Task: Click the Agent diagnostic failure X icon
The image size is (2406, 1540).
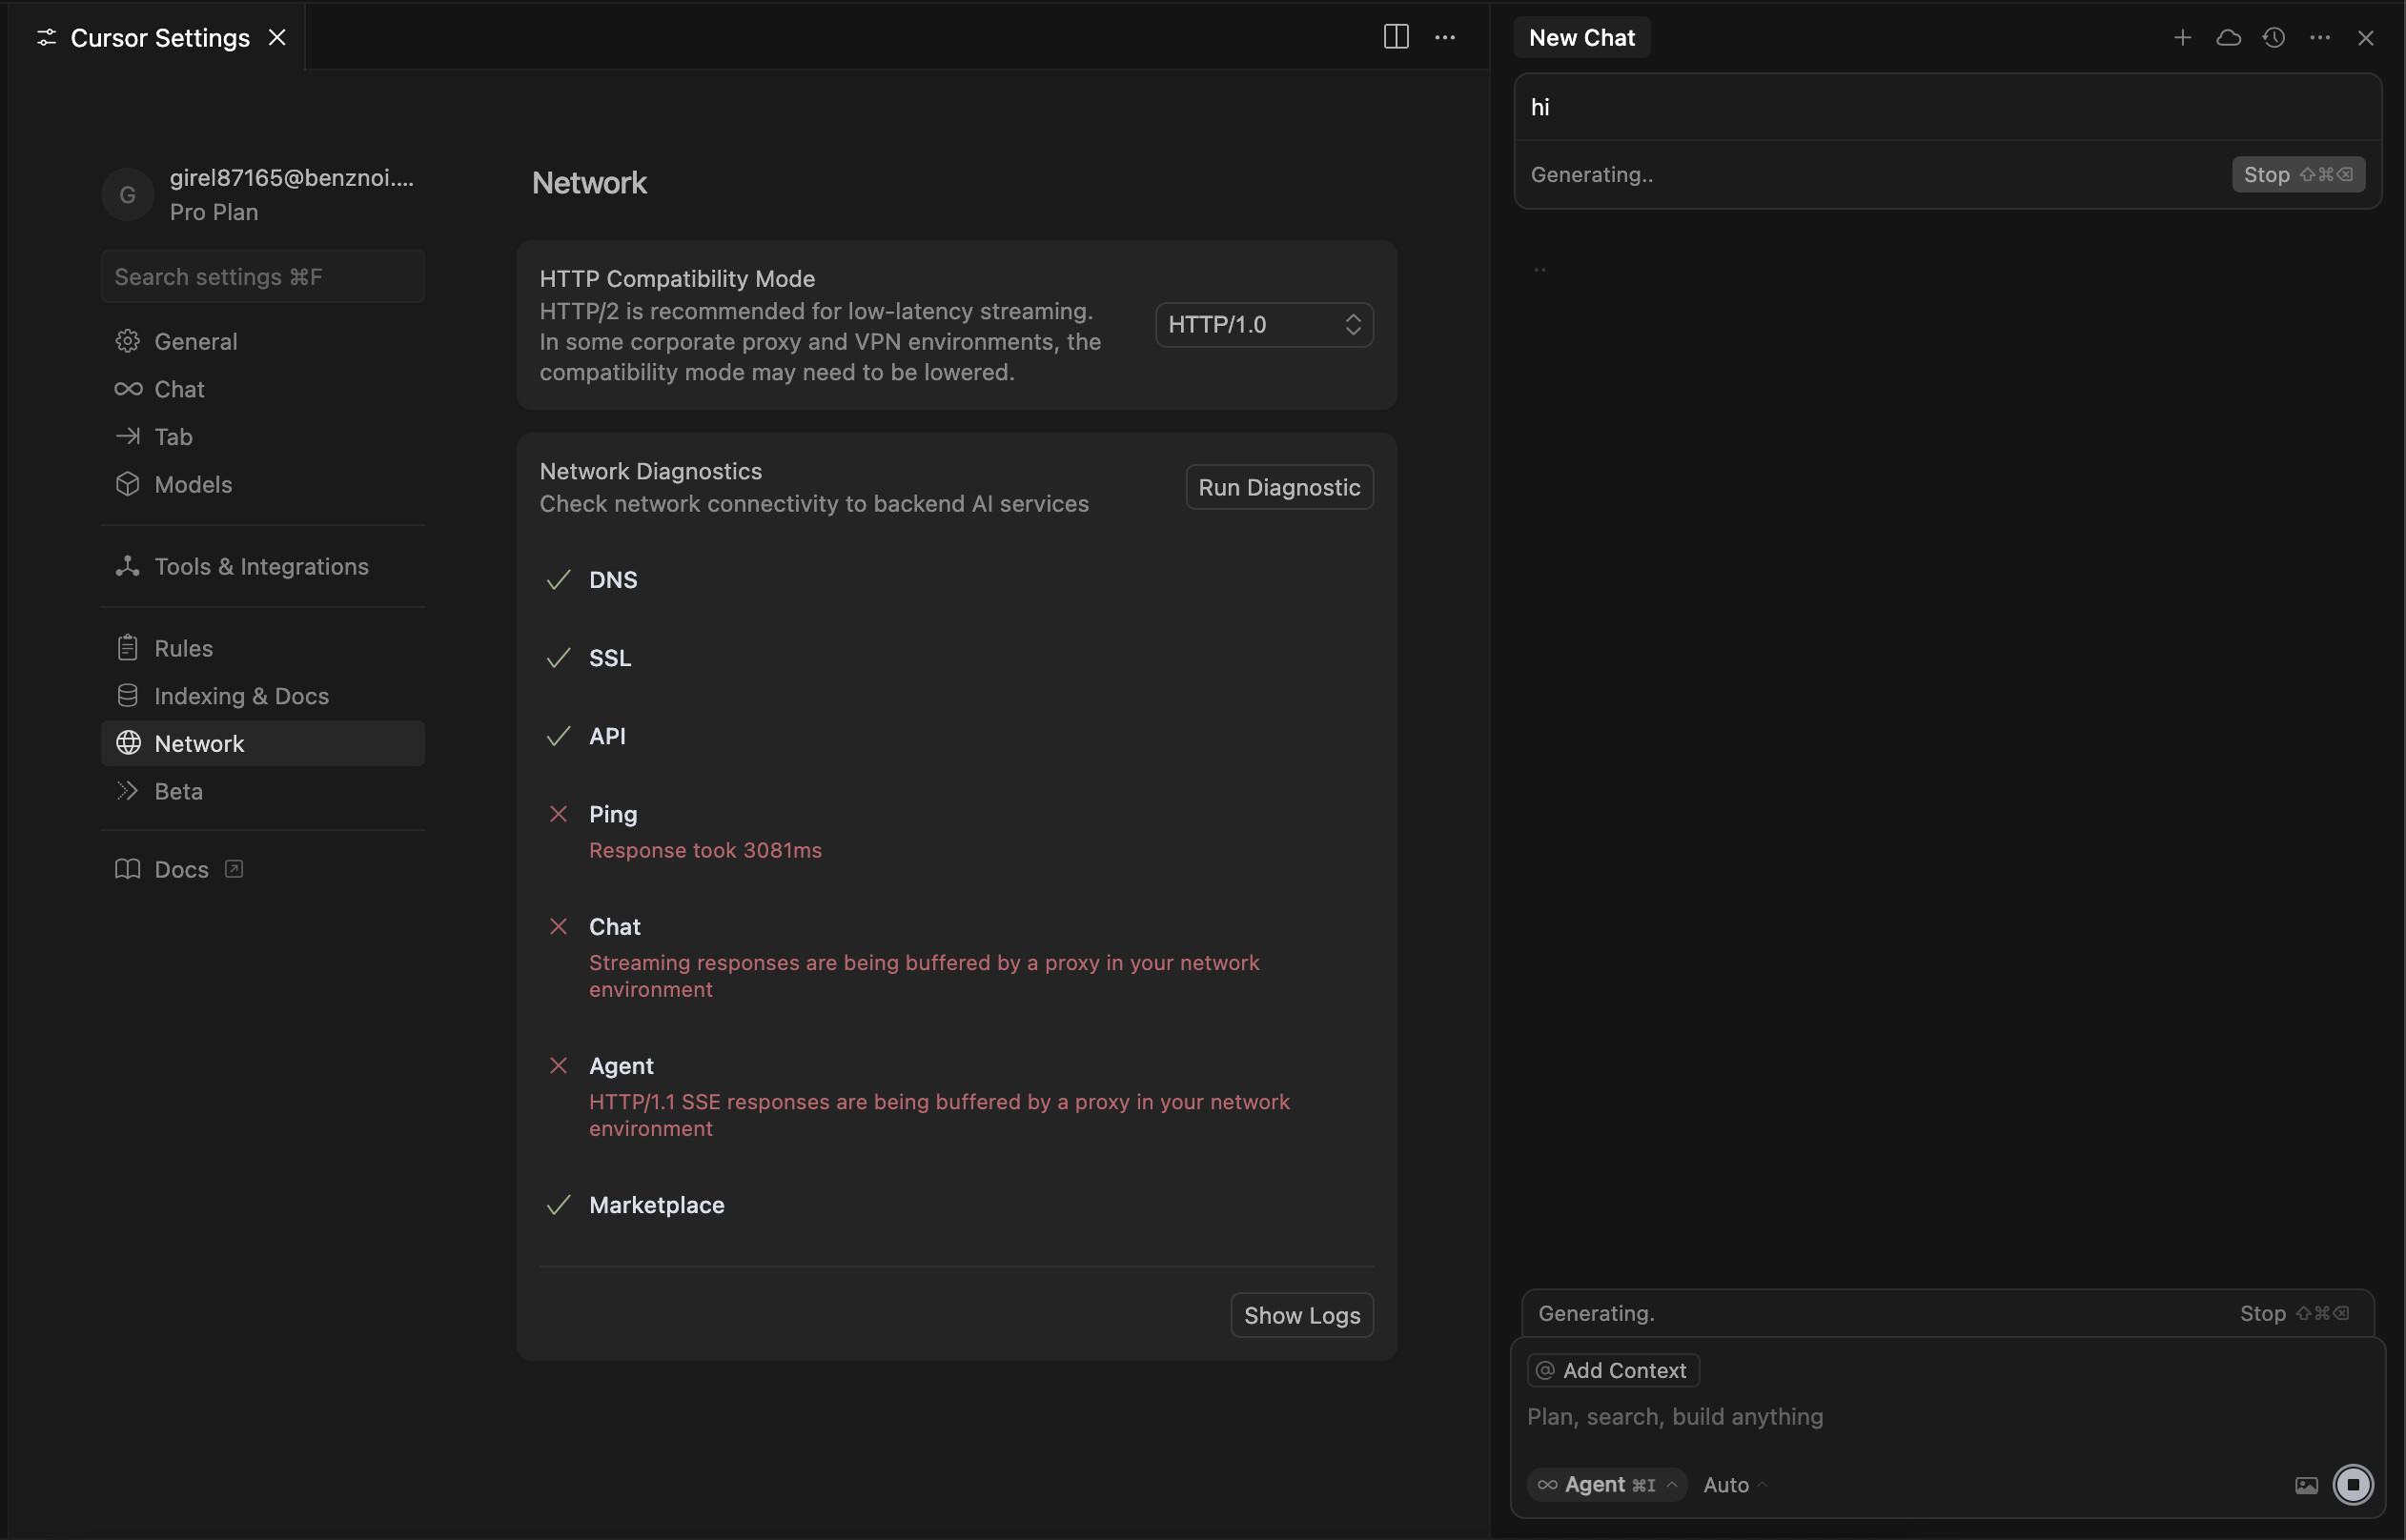Action: (x=559, y=1065)
